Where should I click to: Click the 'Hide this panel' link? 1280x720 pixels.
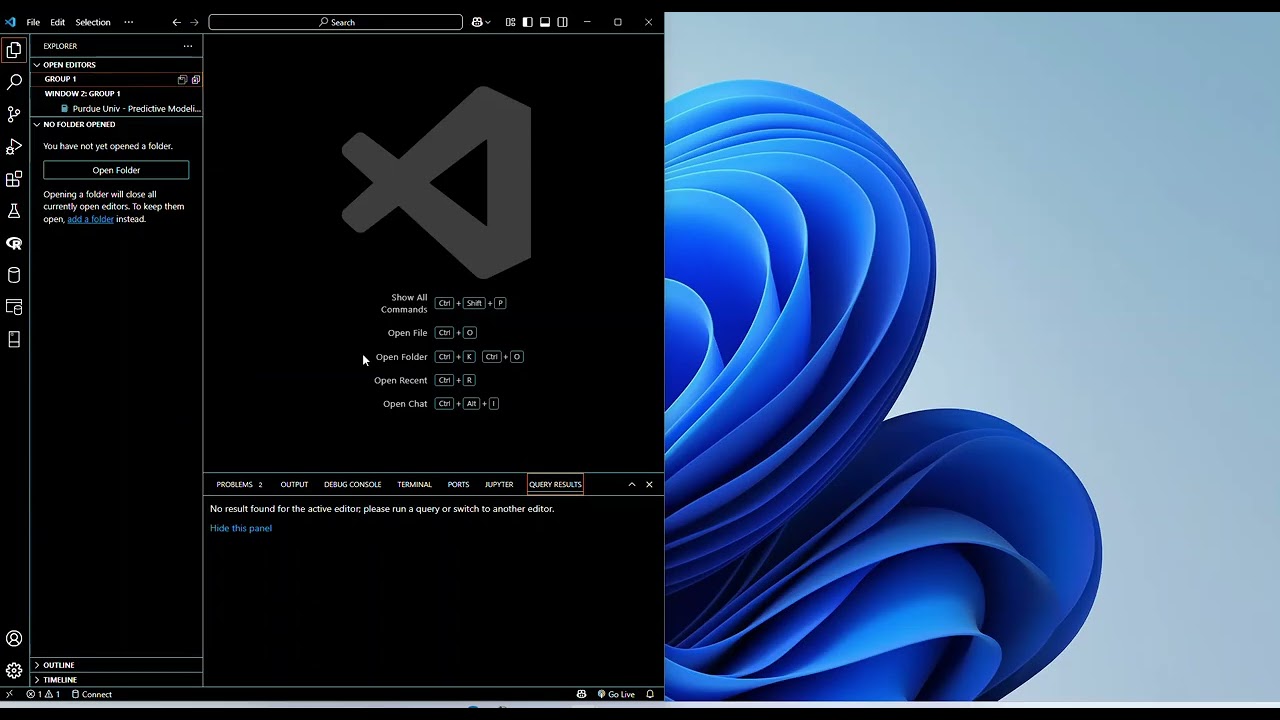241,528
